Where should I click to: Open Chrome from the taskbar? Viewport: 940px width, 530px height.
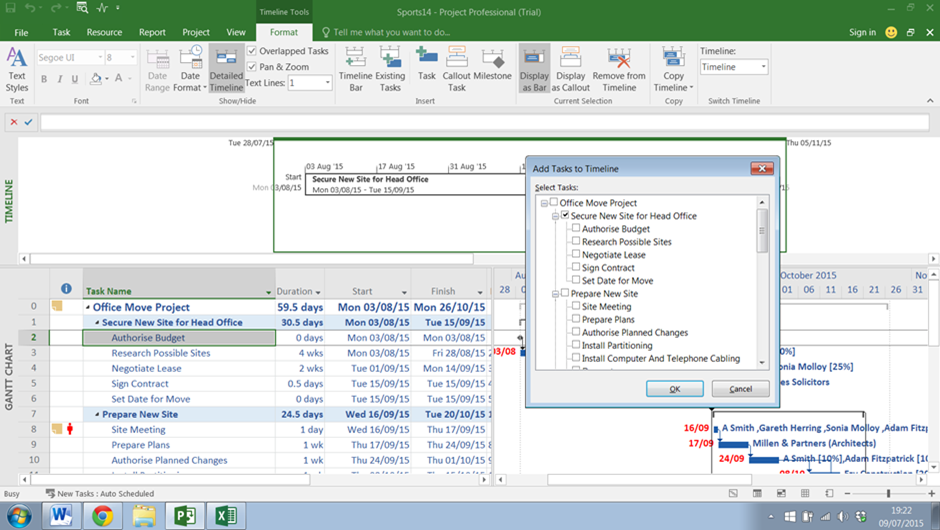[103, 516]
